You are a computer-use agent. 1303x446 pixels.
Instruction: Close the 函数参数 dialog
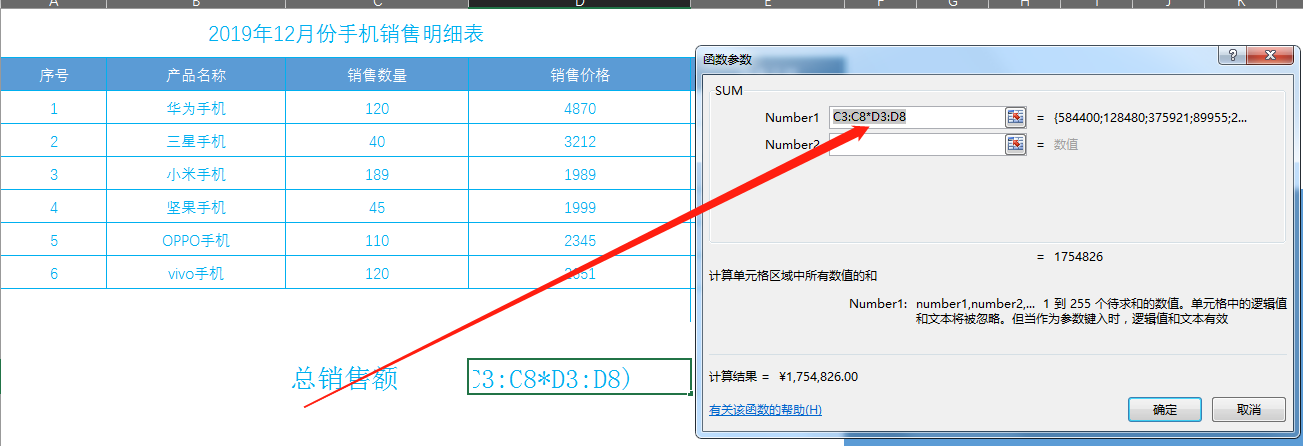(1269, 56)
